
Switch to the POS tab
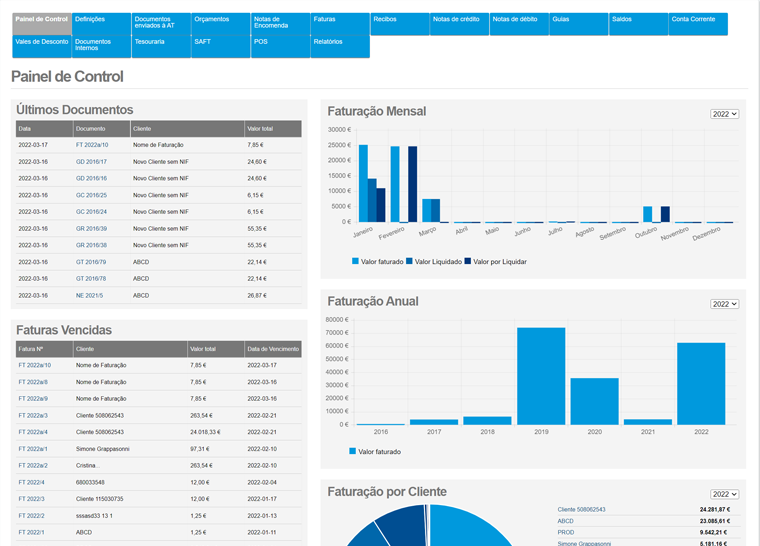[x=280, y=47]
